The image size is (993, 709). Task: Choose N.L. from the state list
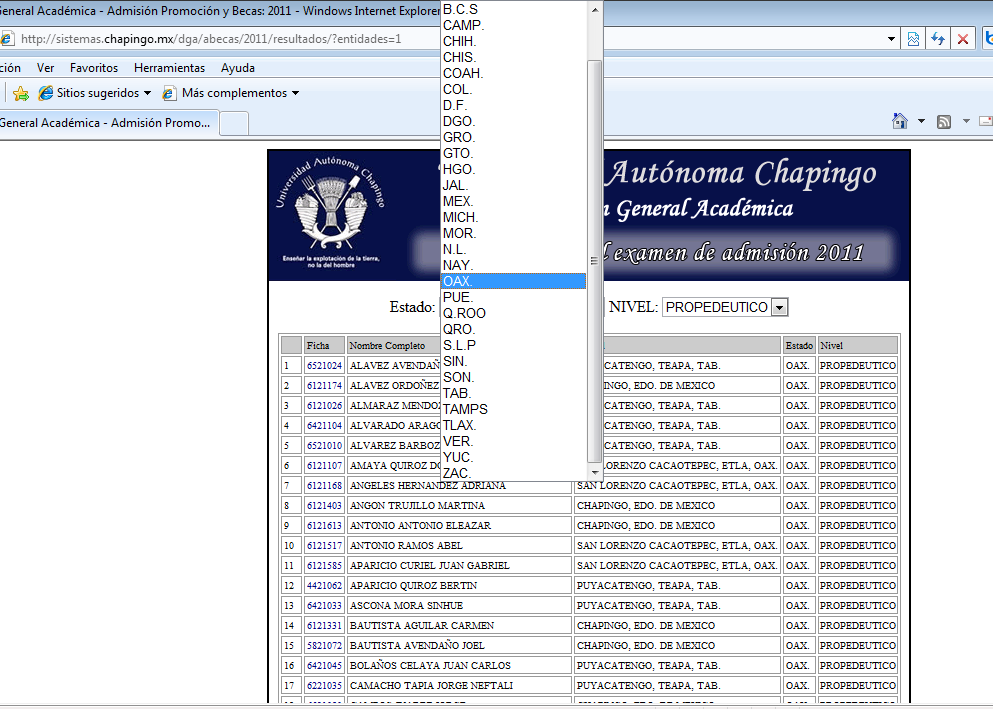tap(513, 249)
